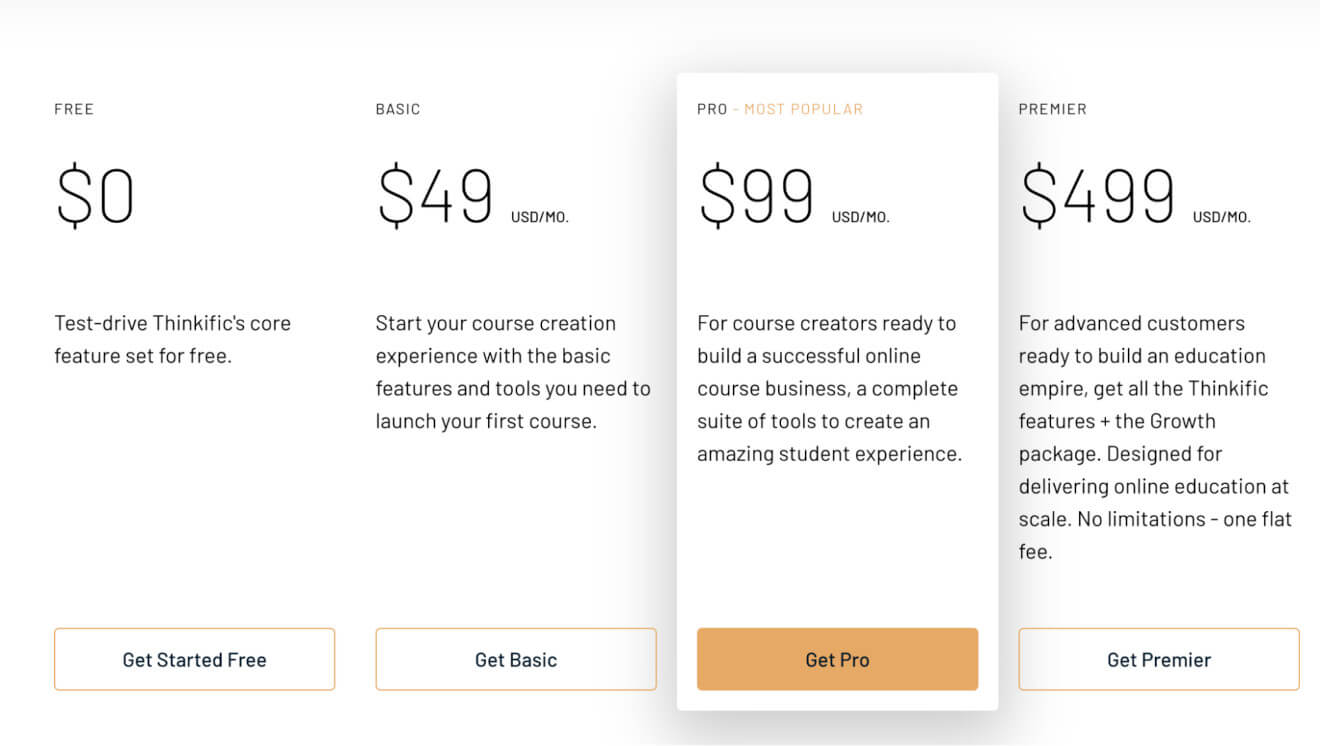This screenshot has height=746, width=1320.
Task: Click USD/MO. beside the $99 price
Action: point(861,217)
